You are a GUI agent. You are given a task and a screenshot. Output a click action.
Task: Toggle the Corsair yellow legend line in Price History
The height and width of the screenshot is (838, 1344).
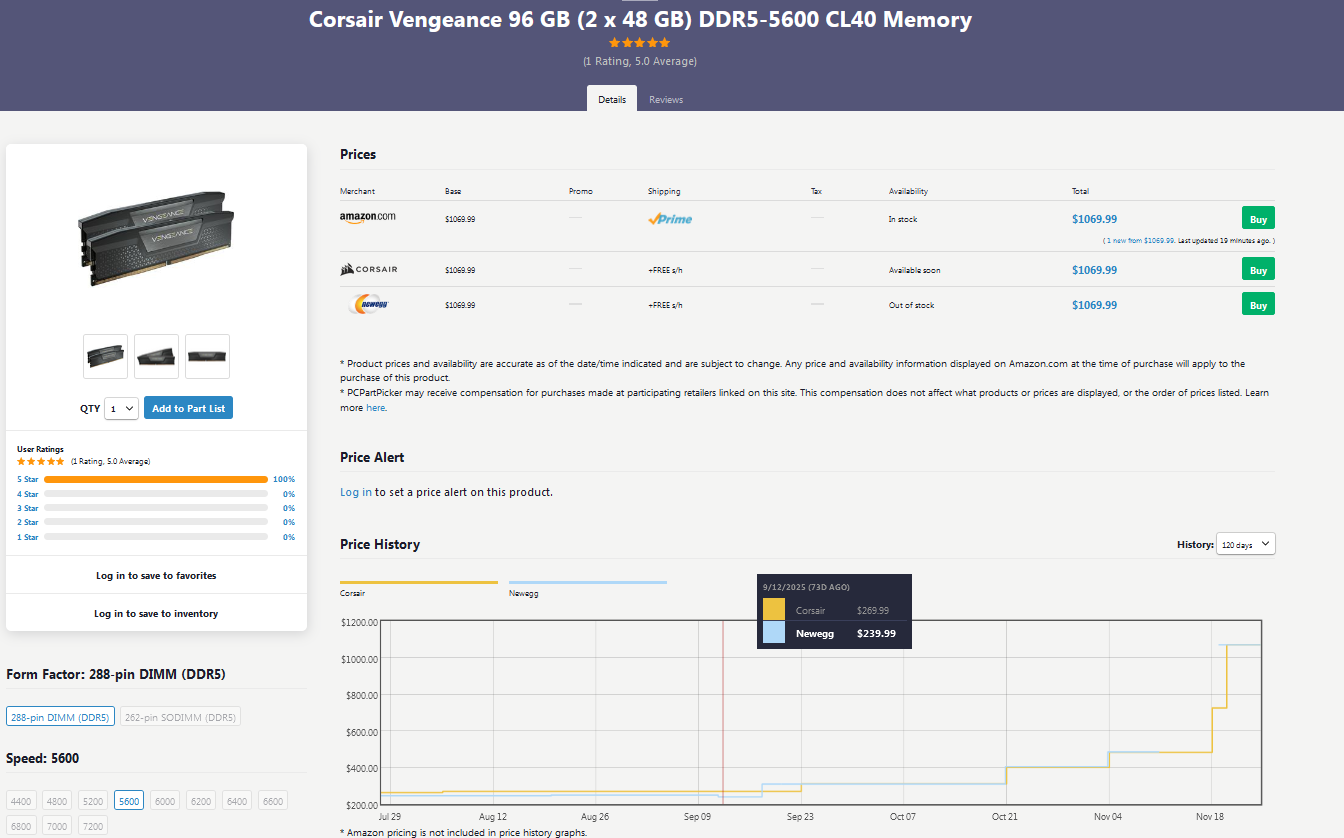[x=418, y=582]
